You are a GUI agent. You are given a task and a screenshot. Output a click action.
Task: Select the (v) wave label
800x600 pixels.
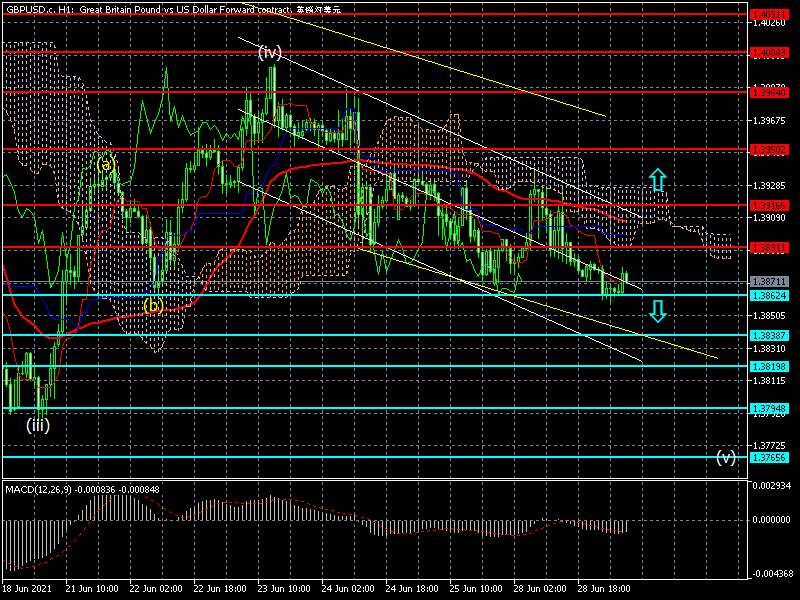727,457
